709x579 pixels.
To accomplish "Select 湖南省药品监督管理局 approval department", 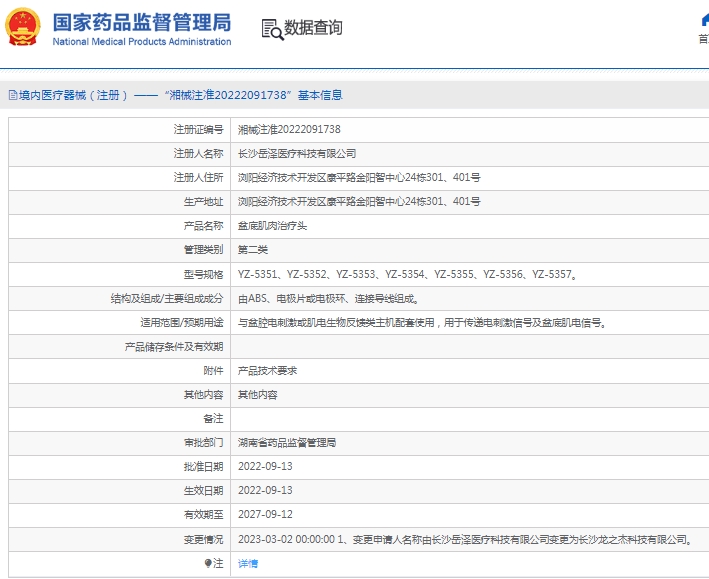I will tap(287, 443).
